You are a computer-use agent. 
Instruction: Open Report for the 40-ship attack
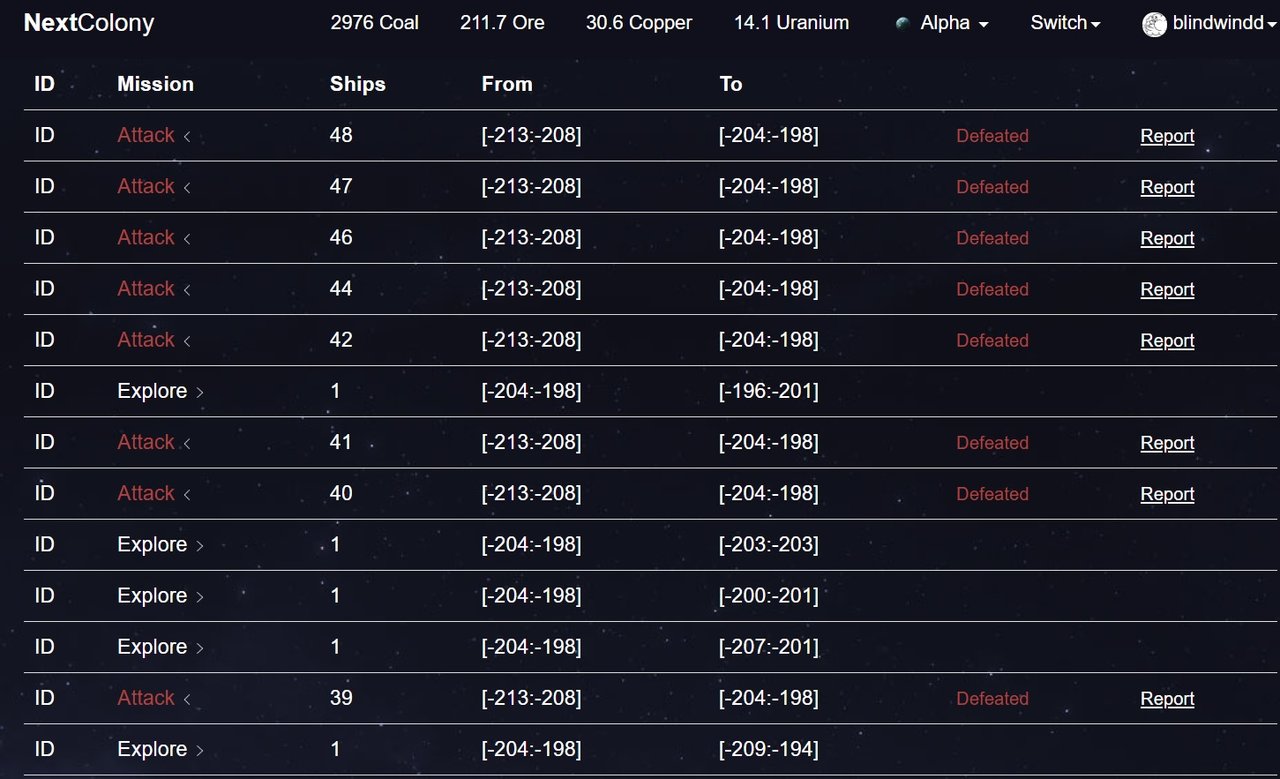click(x=1167, y=494)
